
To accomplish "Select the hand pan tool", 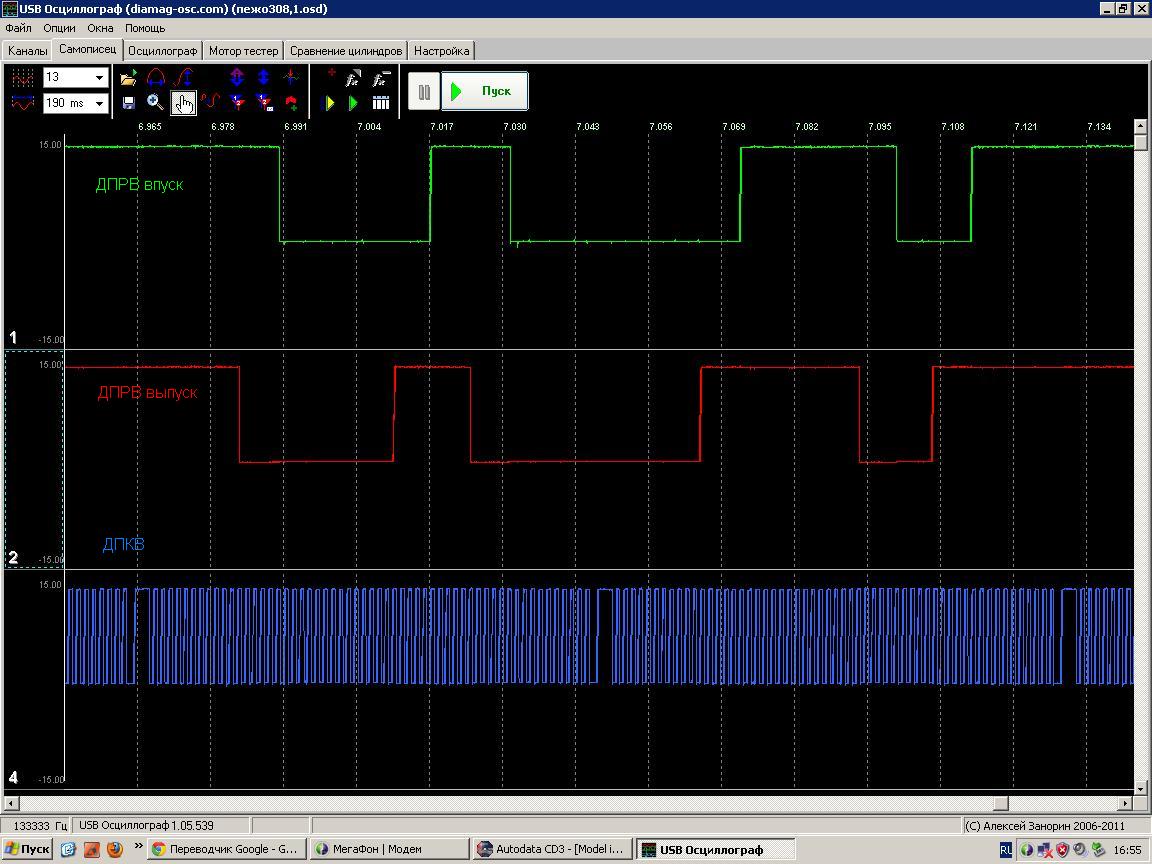I will [184, 103].
